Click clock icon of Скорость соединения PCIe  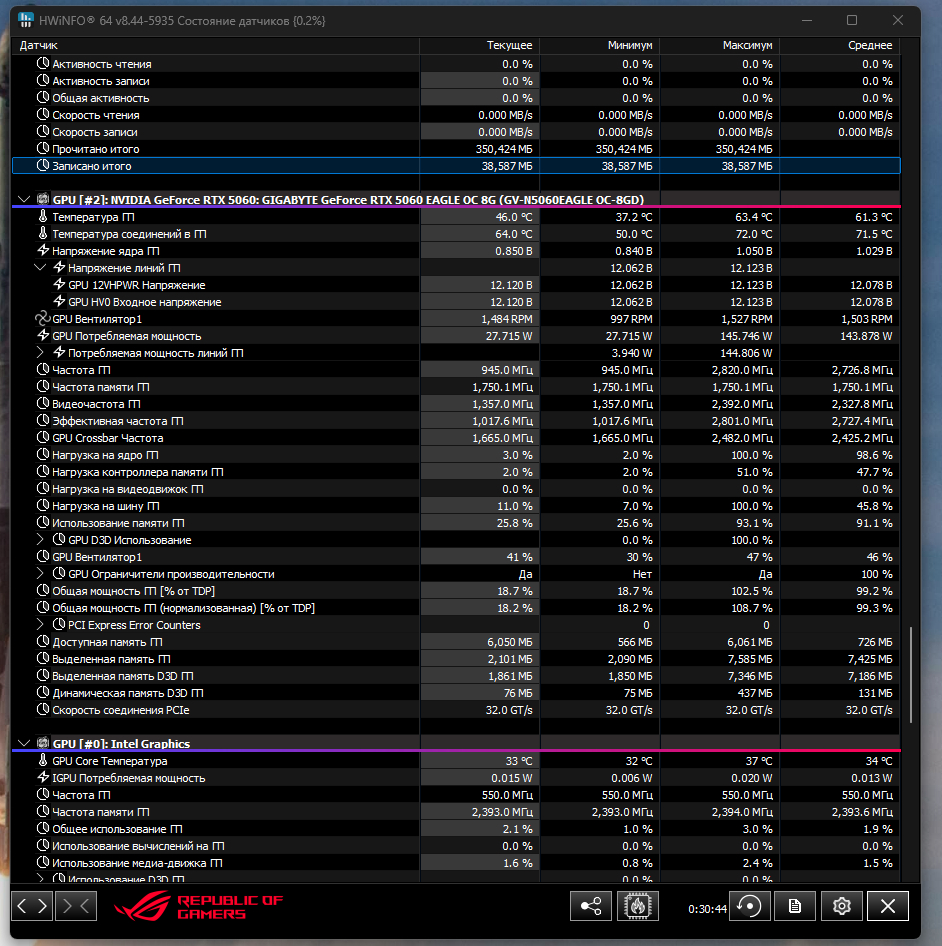(43, 710)
